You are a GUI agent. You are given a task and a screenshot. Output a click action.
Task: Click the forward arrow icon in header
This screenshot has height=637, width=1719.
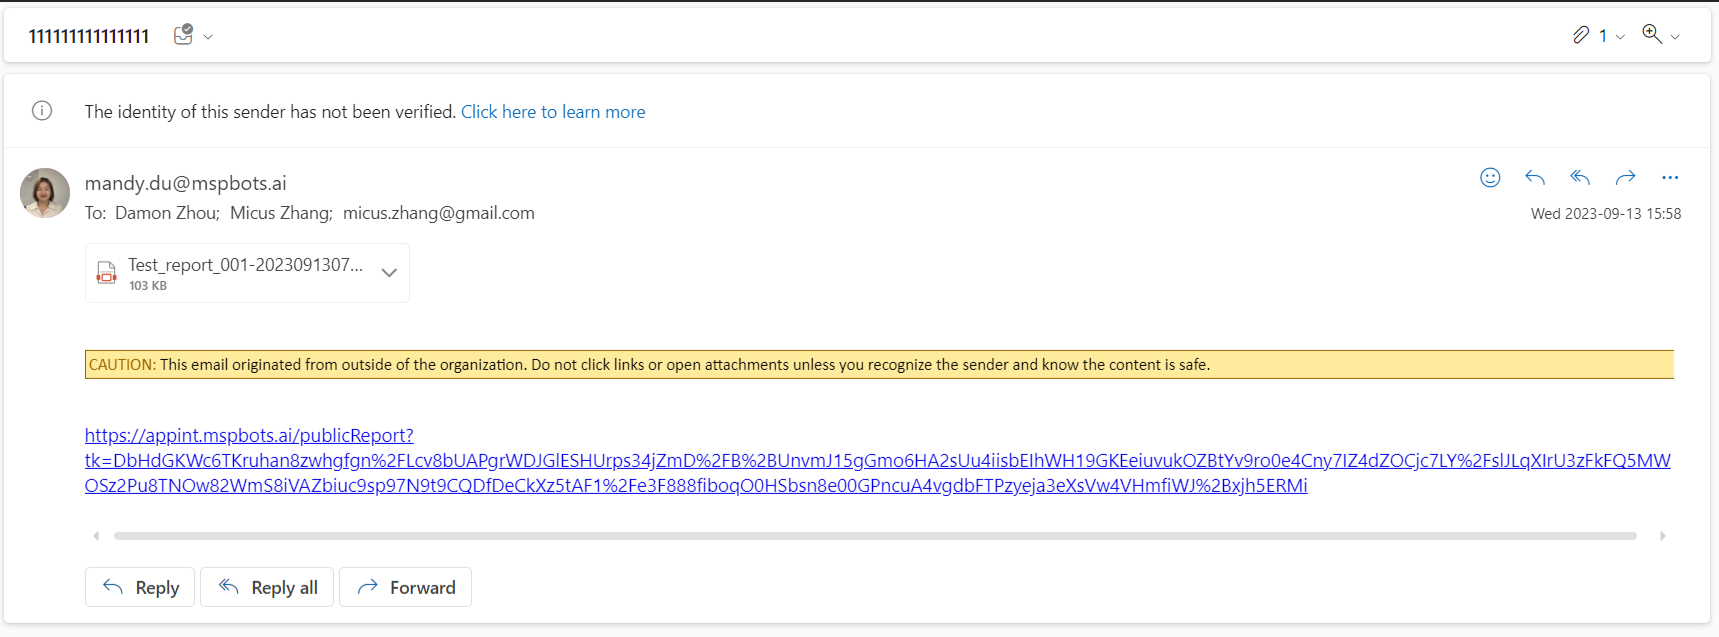click(1625, 178)
